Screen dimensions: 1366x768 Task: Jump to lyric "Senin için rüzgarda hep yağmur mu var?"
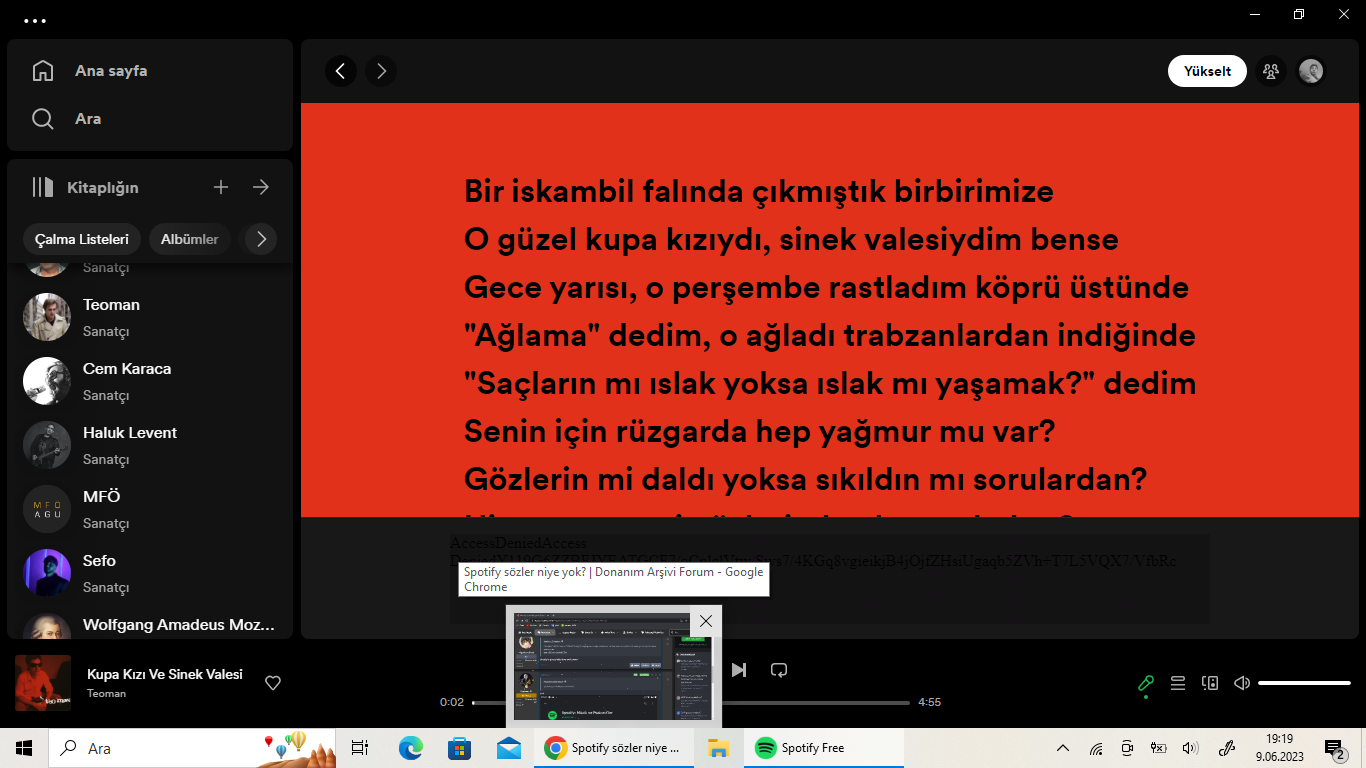761,432
